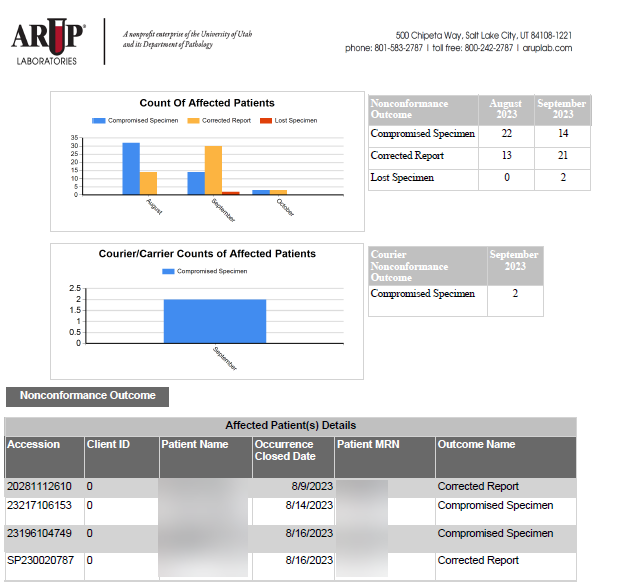This screenshot has height=582, width=627.
Task: Click the Affected Patient(s) Details table title
Action: [x=290, y=426]
